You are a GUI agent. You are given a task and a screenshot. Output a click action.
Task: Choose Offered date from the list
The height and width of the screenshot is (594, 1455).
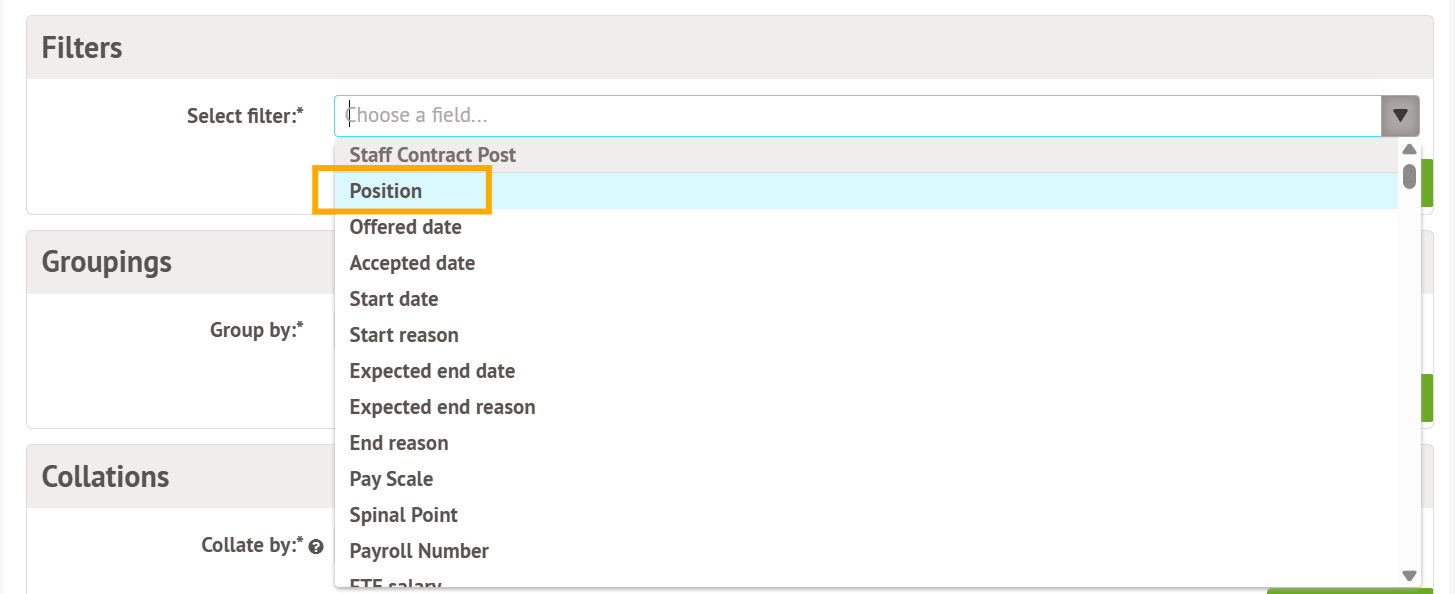405,227
